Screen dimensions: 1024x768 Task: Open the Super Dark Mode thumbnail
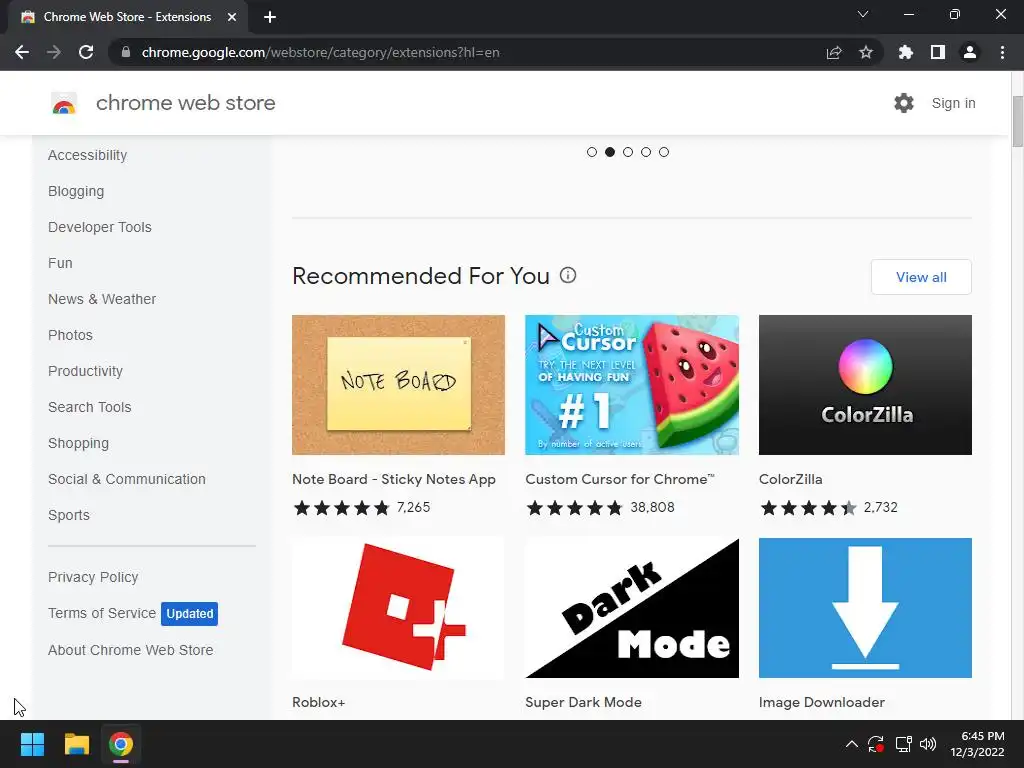pyautogui.click(x=632, y=608)
